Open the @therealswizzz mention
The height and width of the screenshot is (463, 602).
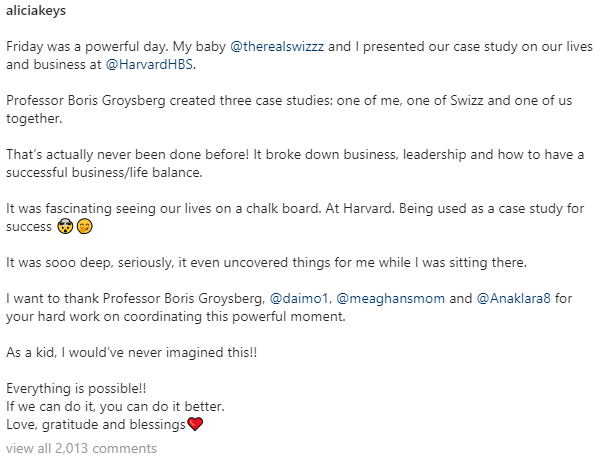click(277, 46)
